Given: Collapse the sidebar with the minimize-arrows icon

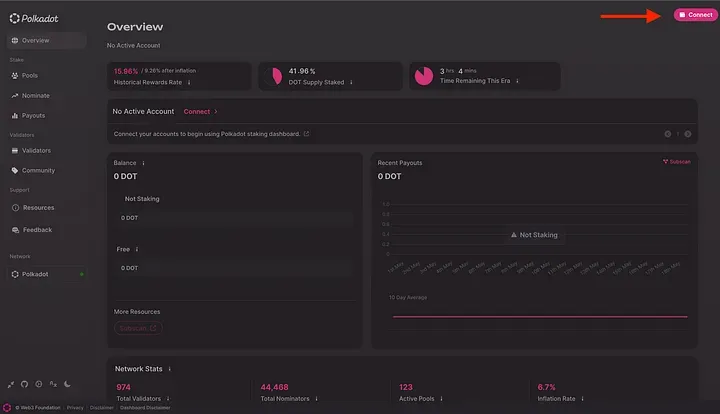Looking at the screenshot, I should click(11, 384).
